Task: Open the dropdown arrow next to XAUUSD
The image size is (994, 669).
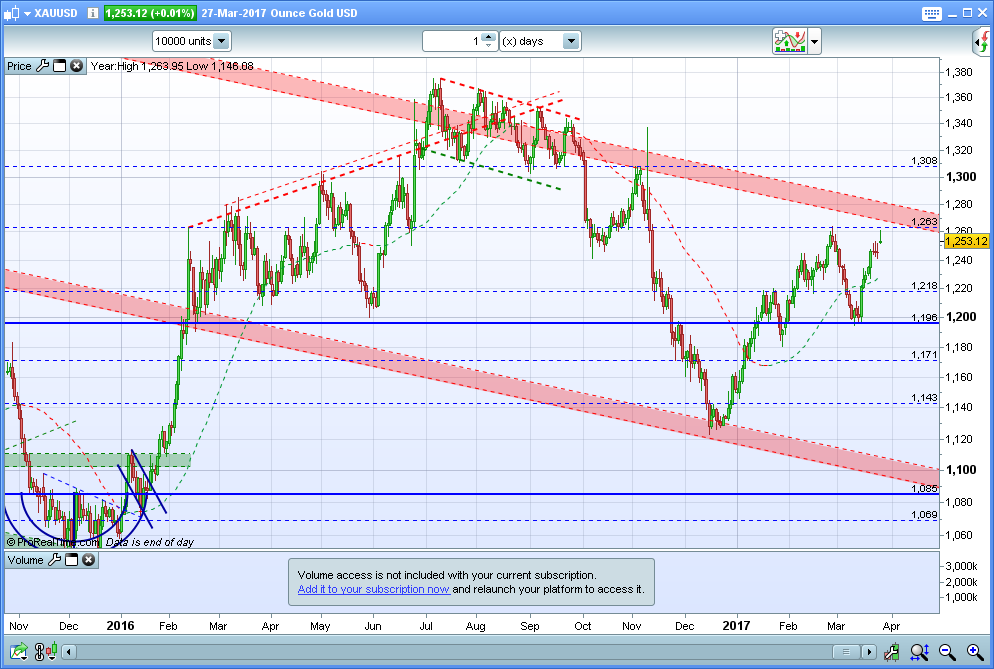Action: [x=27, y=13]
